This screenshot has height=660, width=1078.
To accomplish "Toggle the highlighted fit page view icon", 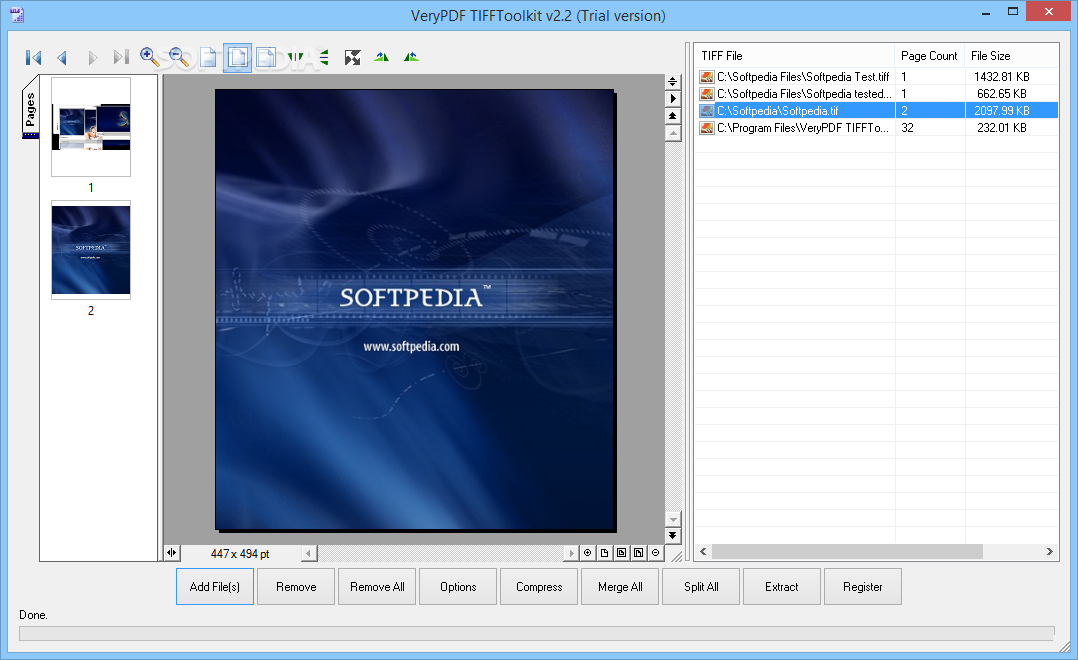I will point(238,58).
